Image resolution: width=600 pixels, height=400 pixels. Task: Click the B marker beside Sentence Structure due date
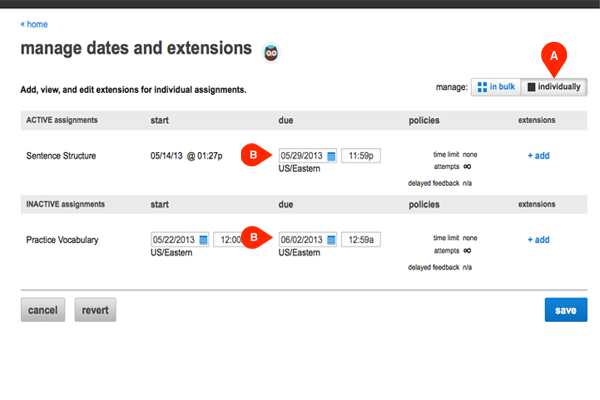(255, 155)
